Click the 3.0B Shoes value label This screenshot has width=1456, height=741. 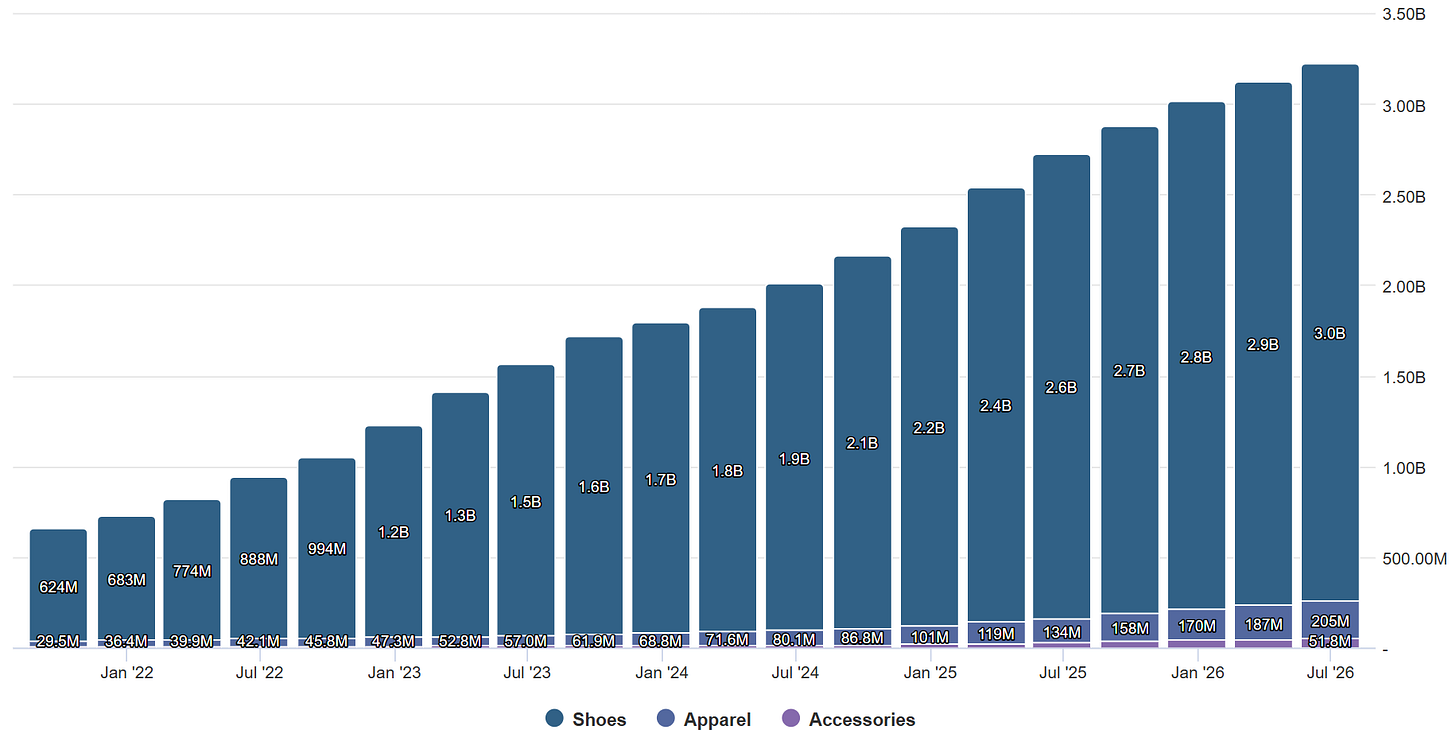click(x=1330, y=334)
